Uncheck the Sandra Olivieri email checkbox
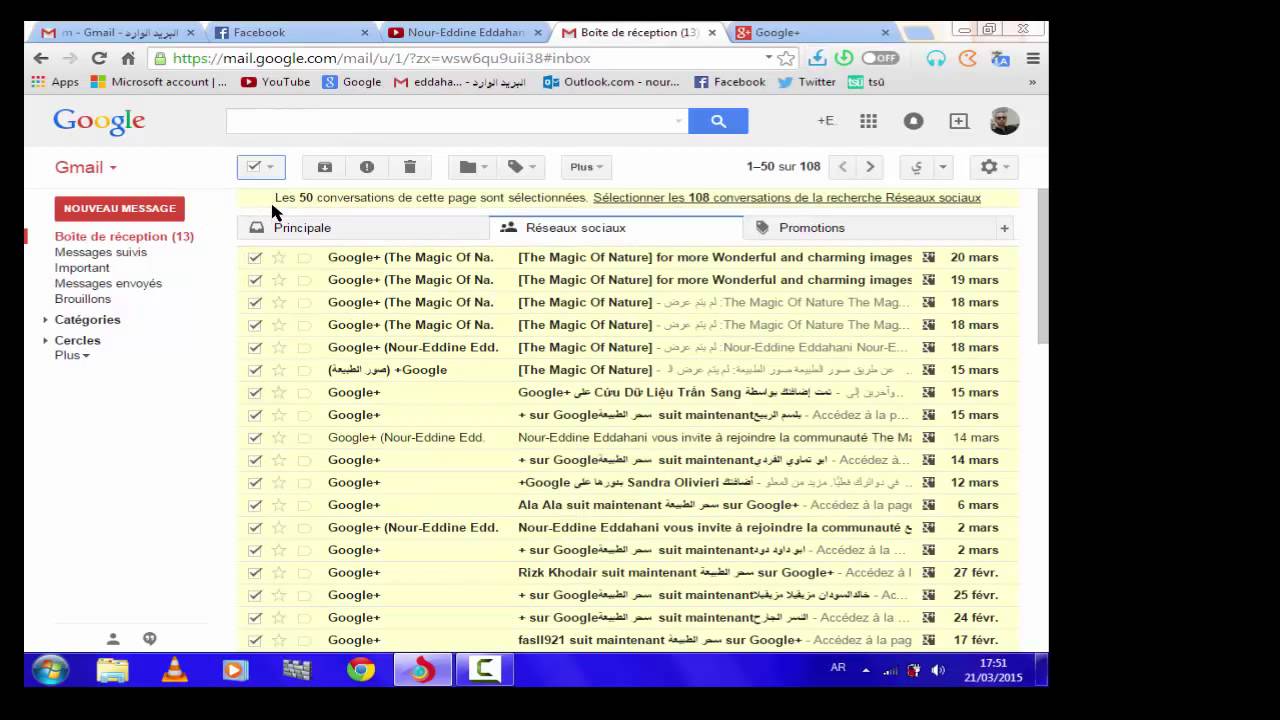The height and width of the screenshot is (720, 1280). 255,482
